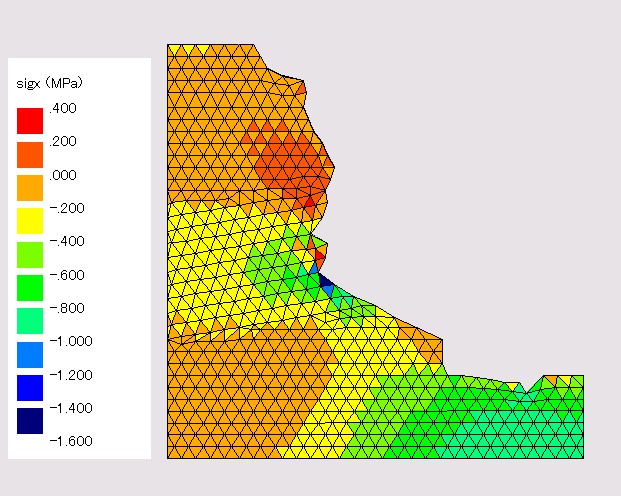Image resolution: width=621 pixels, height=496 pixels.
Task: Click the yellow-green legend swatch
Action: pos(30,254)
